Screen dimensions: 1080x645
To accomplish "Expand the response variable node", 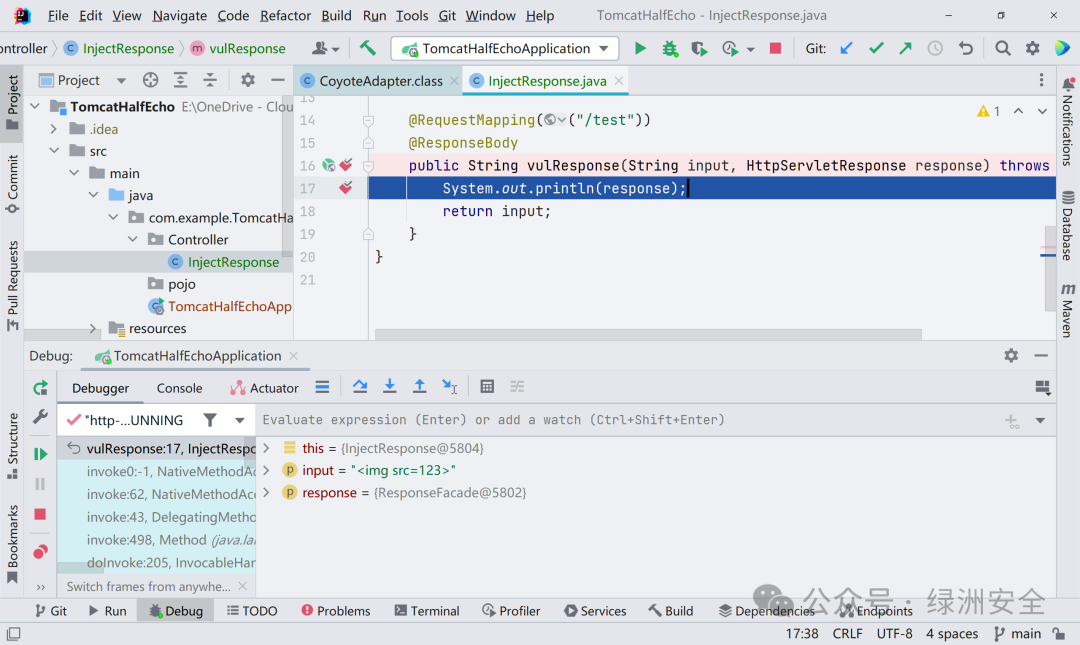I will 267,493.
